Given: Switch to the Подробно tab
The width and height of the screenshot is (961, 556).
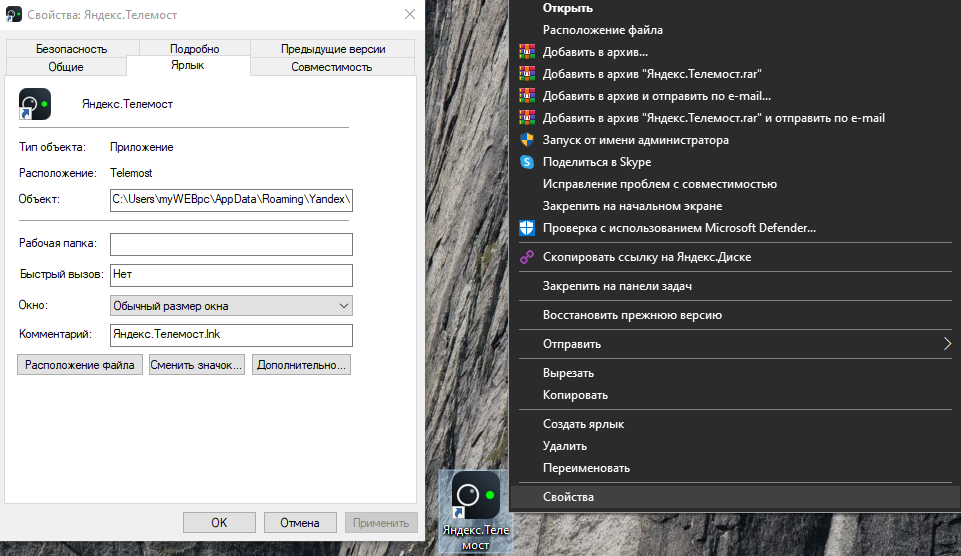Looking at the screenshot, I should point(194,49).
